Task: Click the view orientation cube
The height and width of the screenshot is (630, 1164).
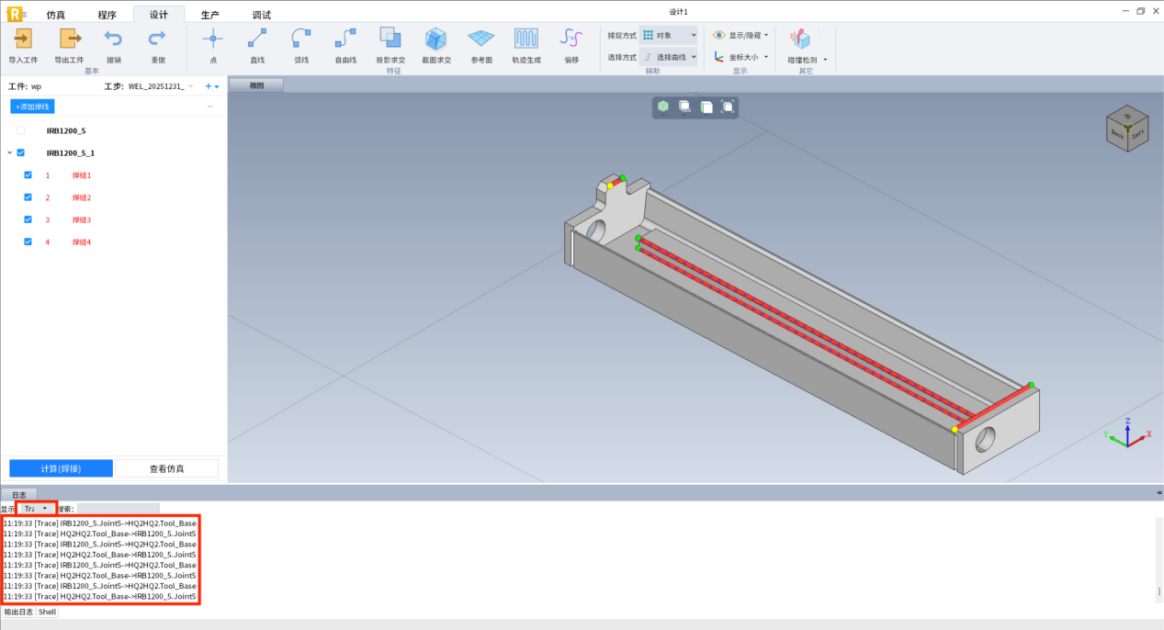Action: (1126, 128)
